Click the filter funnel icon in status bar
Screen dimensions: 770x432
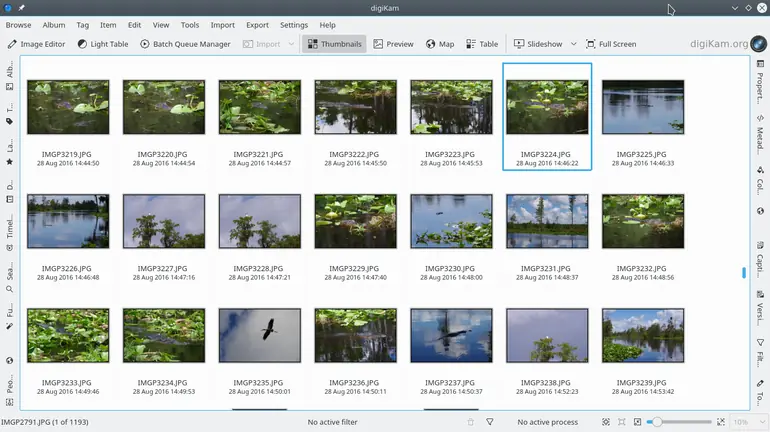[x=490, y=422]
